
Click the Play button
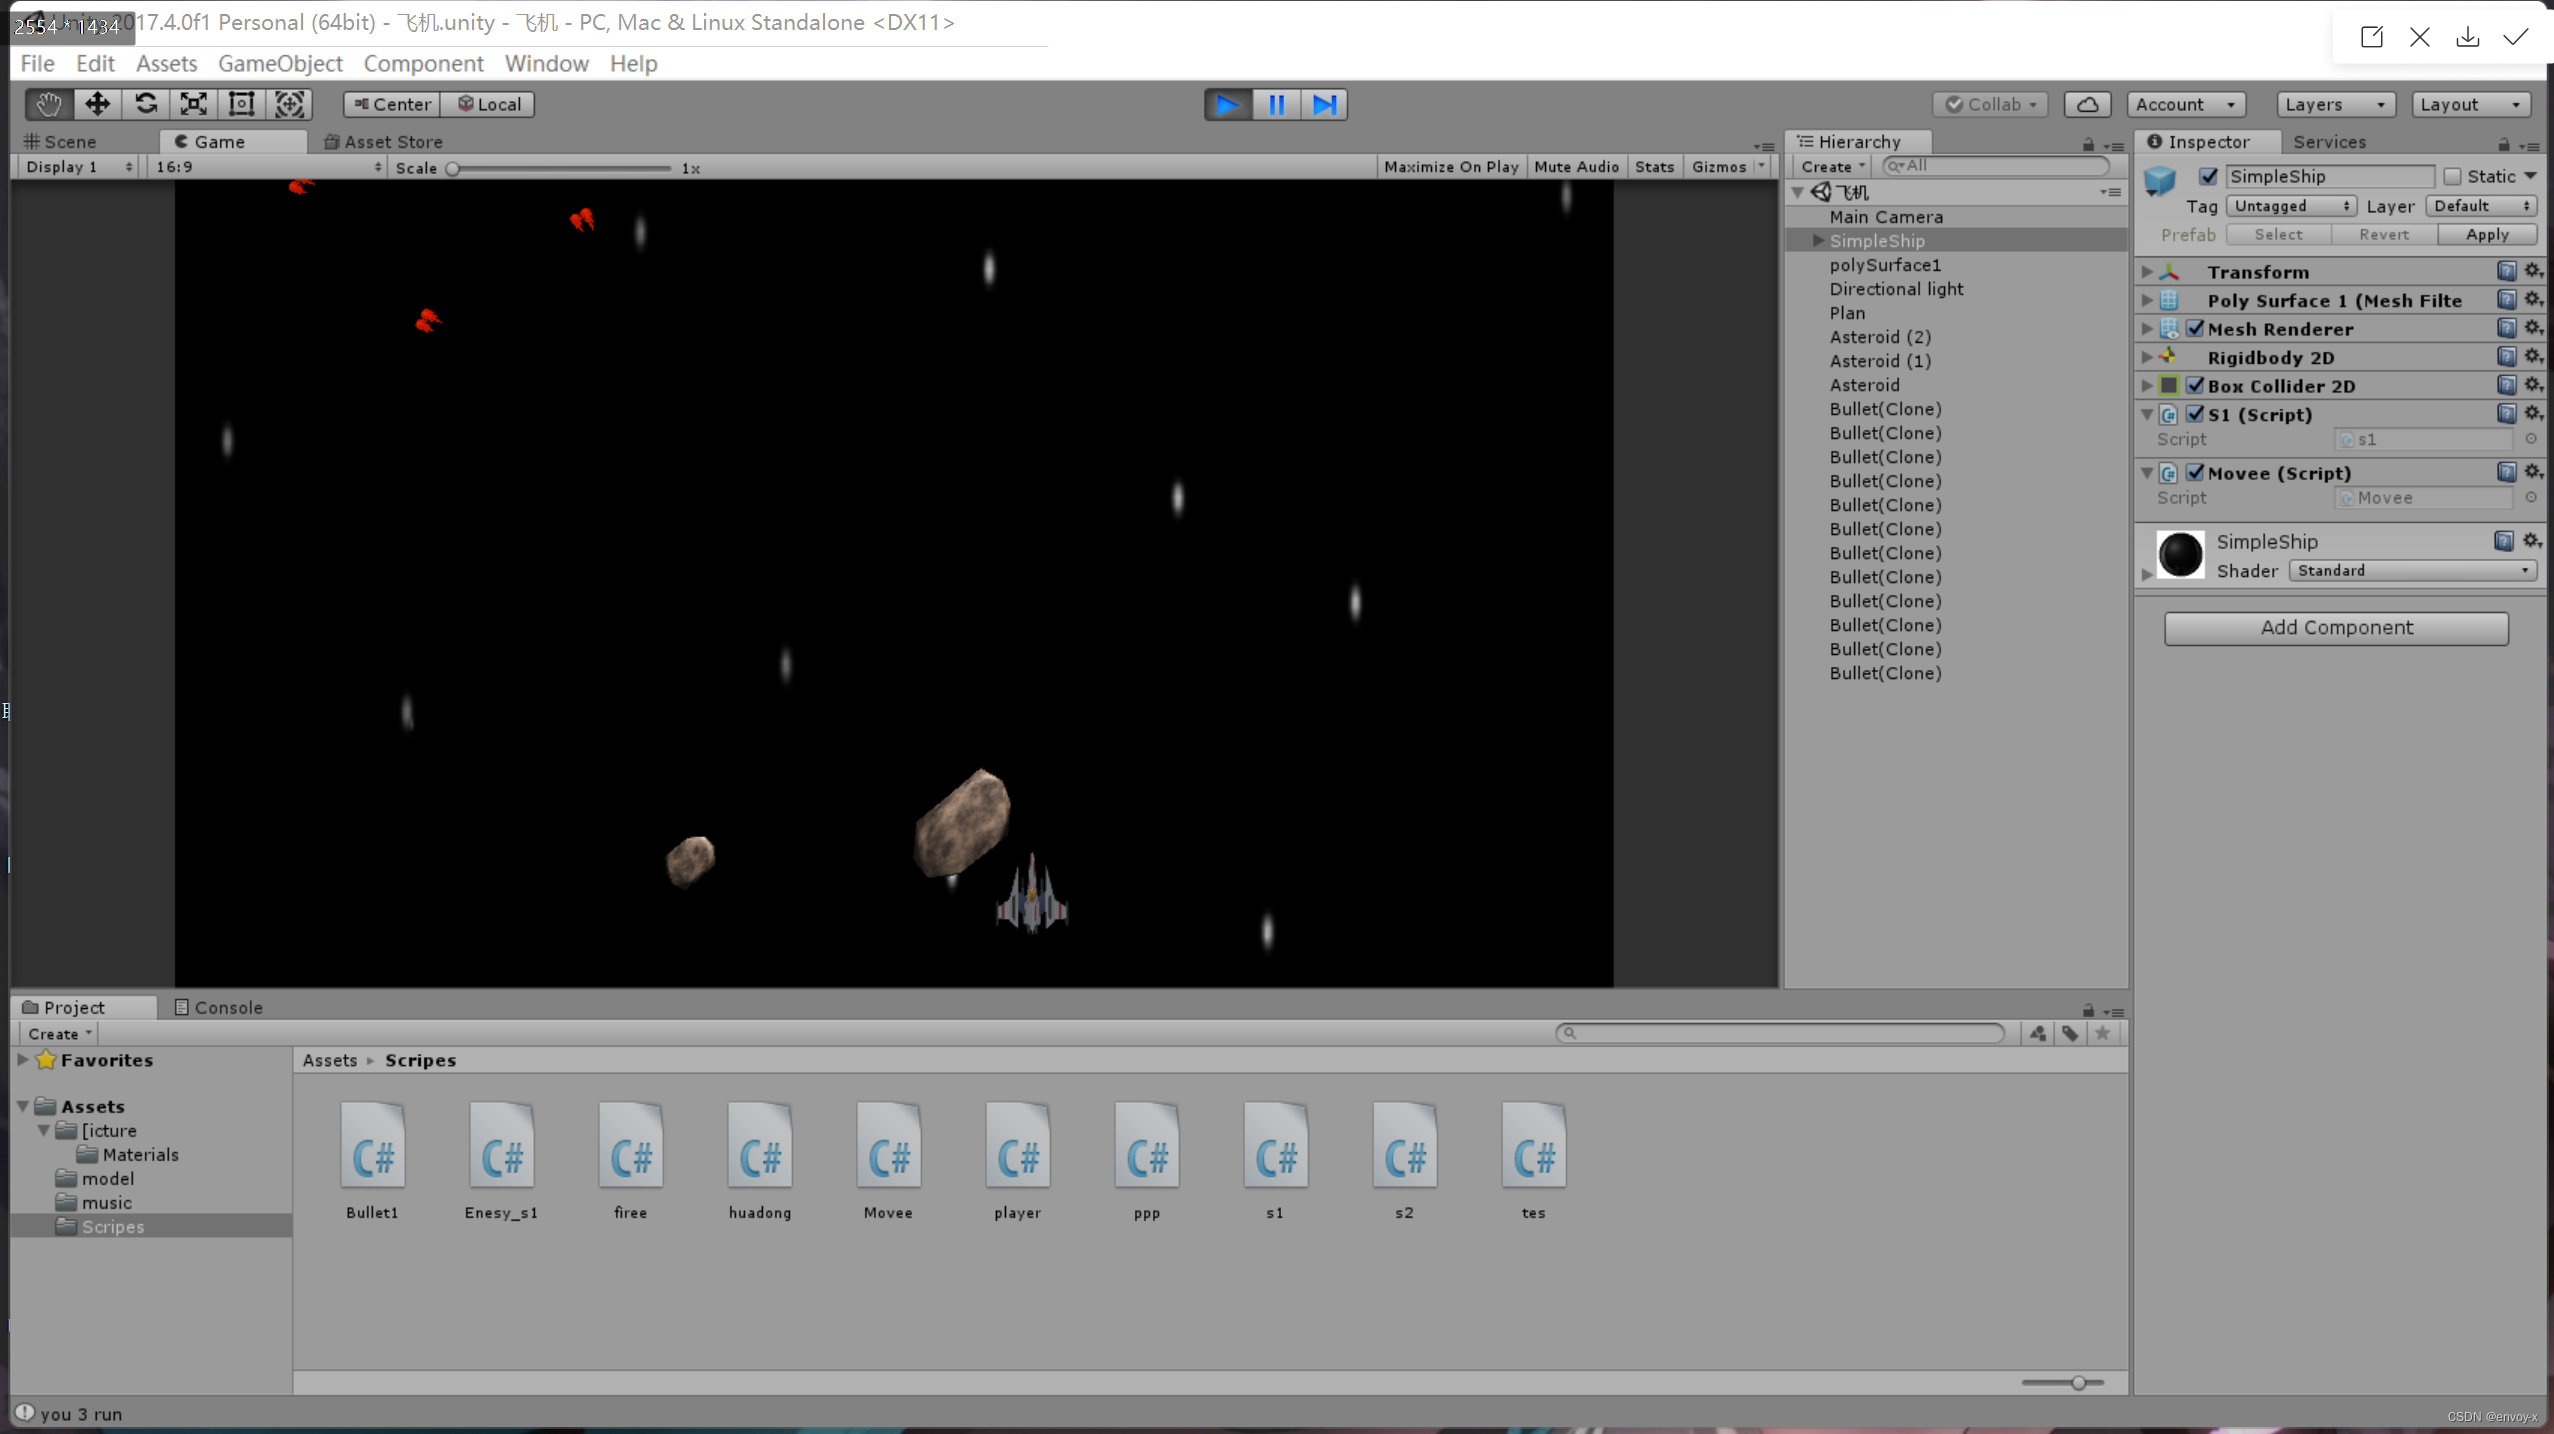point(1227,104)
